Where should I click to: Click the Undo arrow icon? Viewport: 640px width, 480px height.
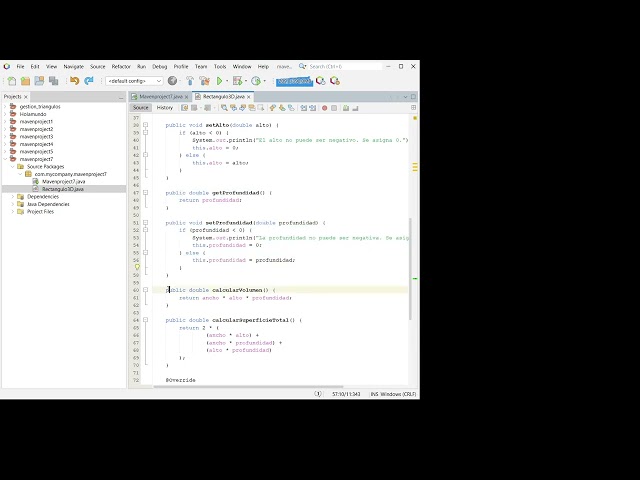tap(74, 81)
